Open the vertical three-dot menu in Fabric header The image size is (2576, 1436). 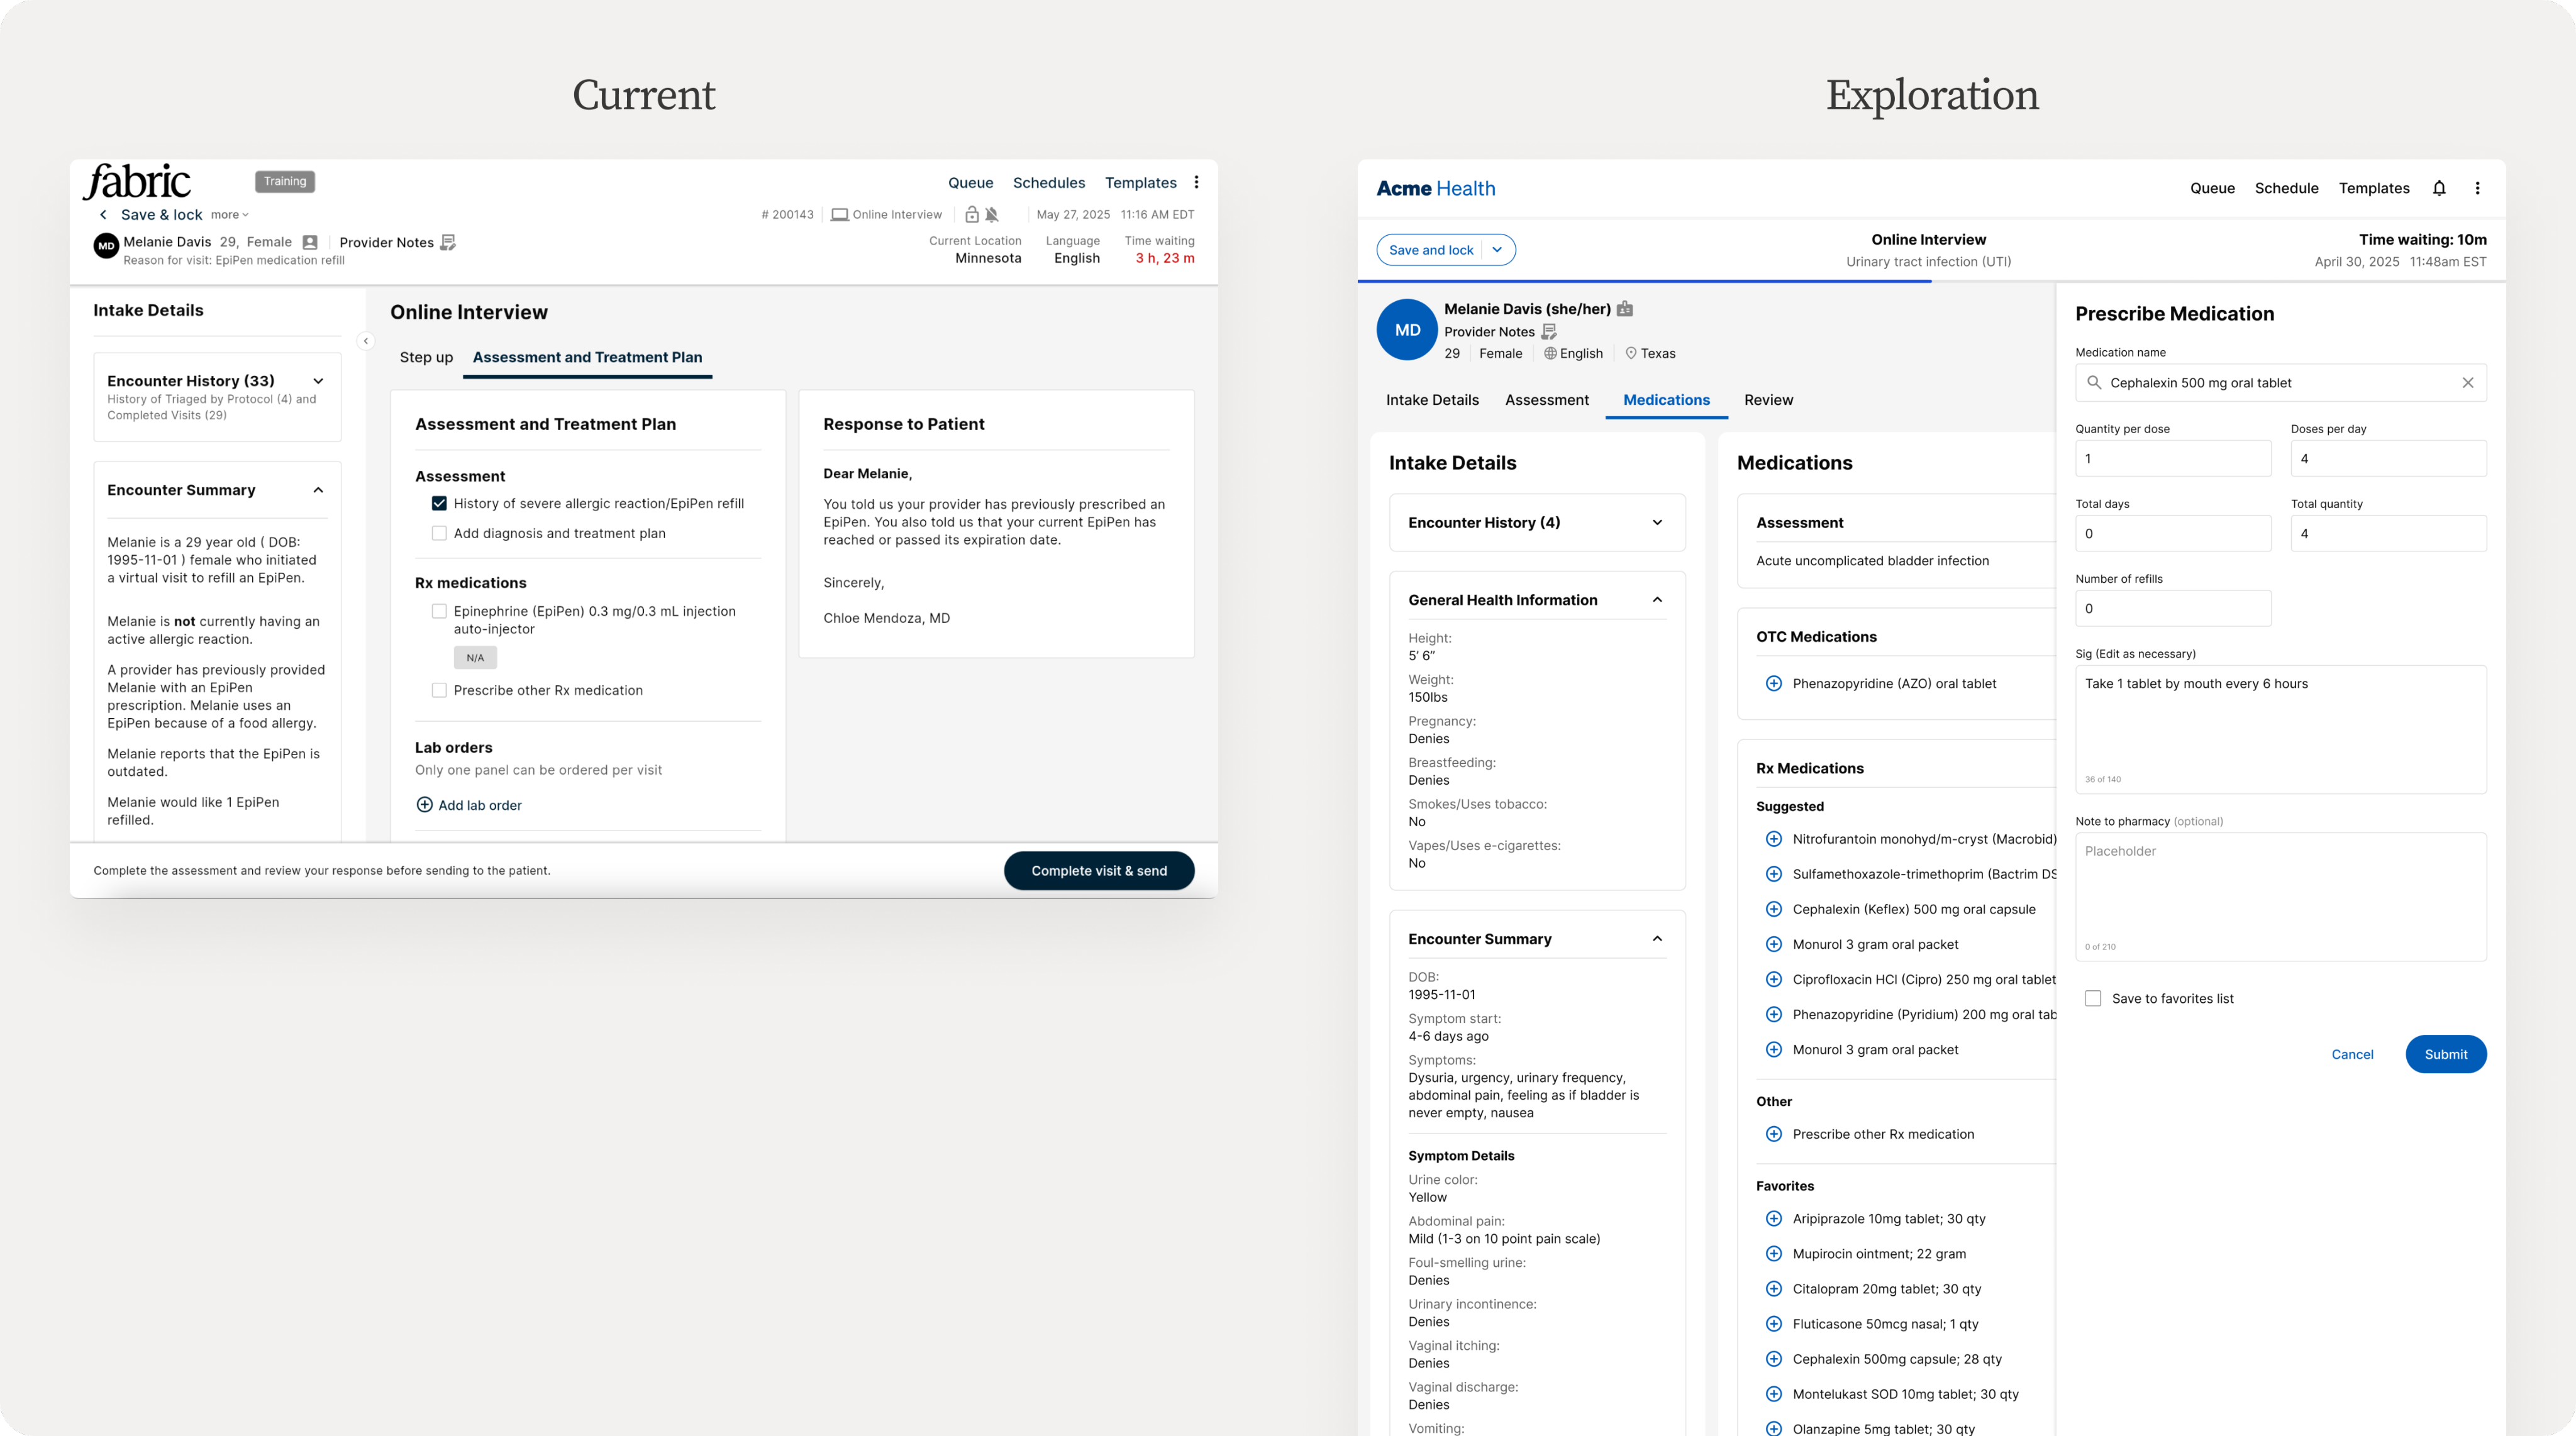1196,182
